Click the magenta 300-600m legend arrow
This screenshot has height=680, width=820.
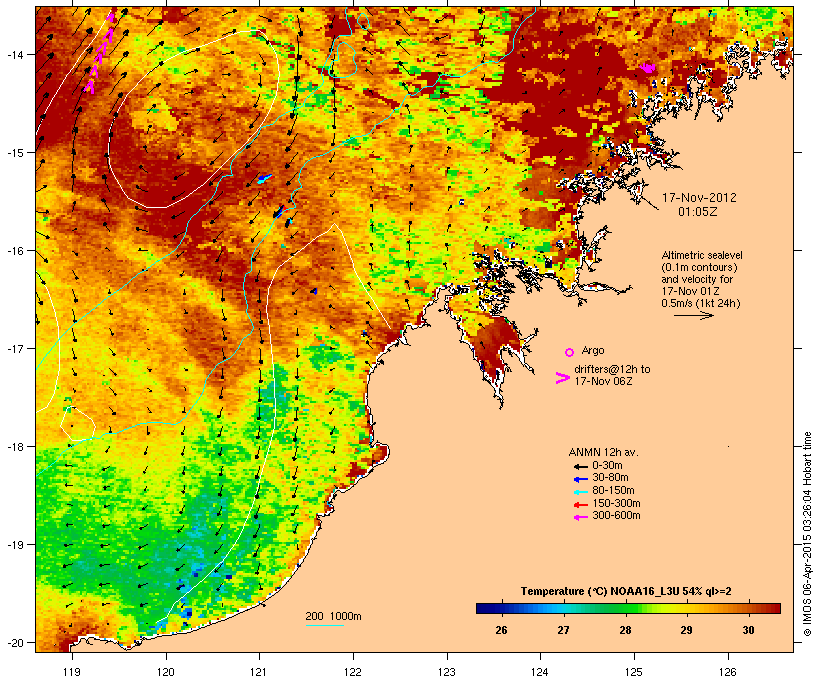[581, 517]
